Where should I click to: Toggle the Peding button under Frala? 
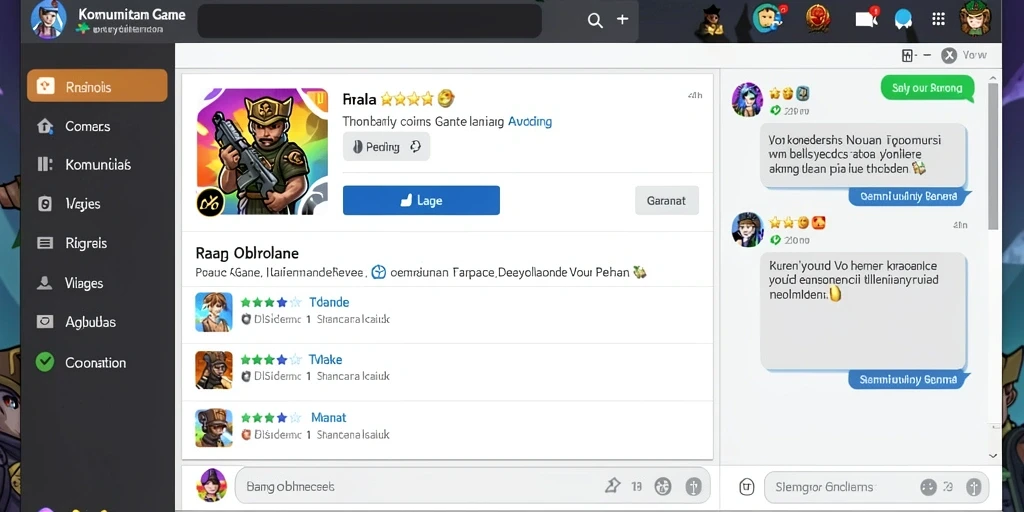[x=386, y=147]
